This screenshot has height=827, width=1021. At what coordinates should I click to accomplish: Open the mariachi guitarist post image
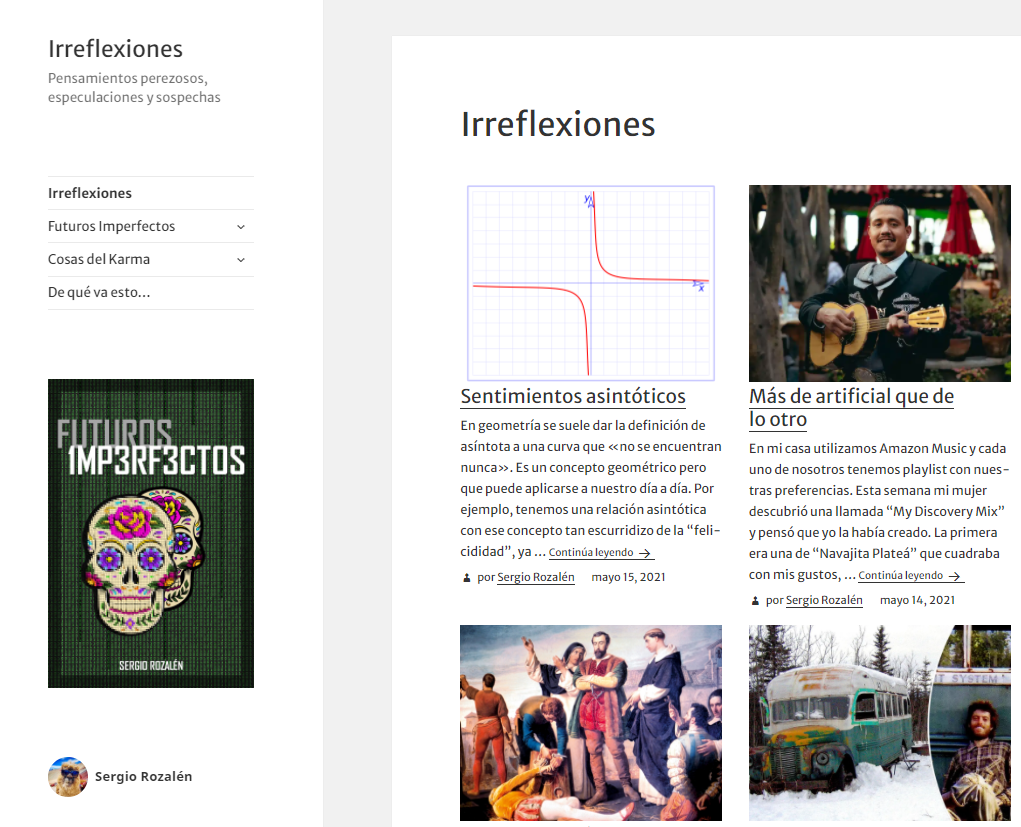(880, 283)
